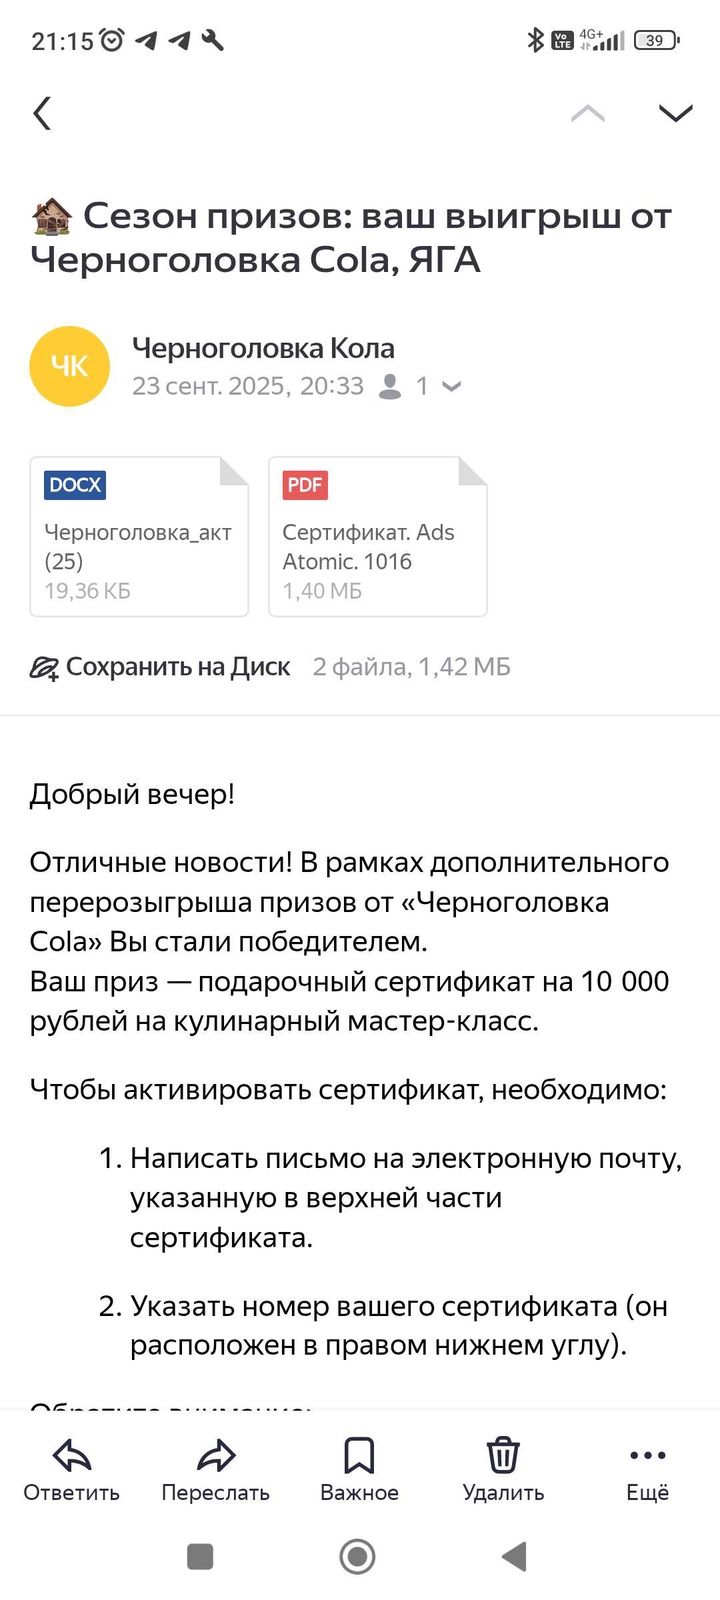This screenshot has height=1600, width=720.
Task: Tap the battery indicator in status bar
Action: [x=656, y=41]
